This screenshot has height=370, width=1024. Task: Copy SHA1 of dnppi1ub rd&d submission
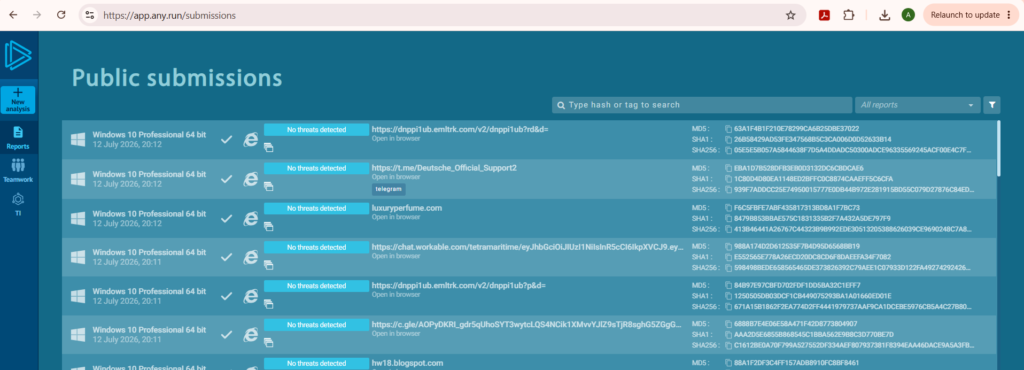(x=729, y=140)
